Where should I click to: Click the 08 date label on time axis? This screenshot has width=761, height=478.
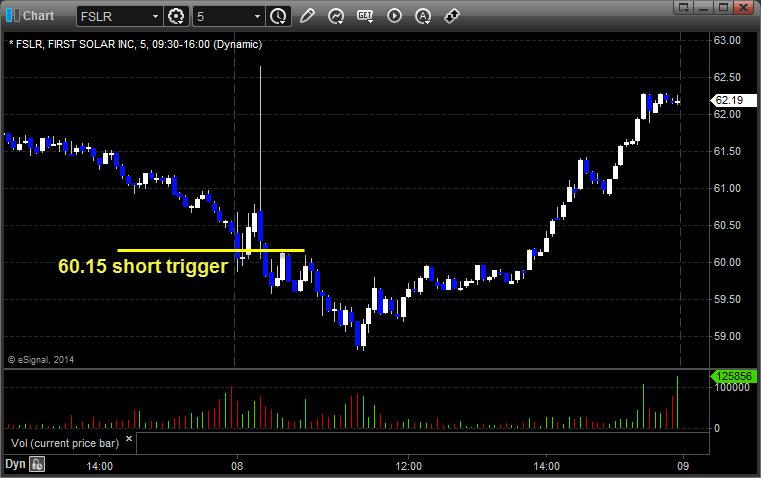click(237, 466)
